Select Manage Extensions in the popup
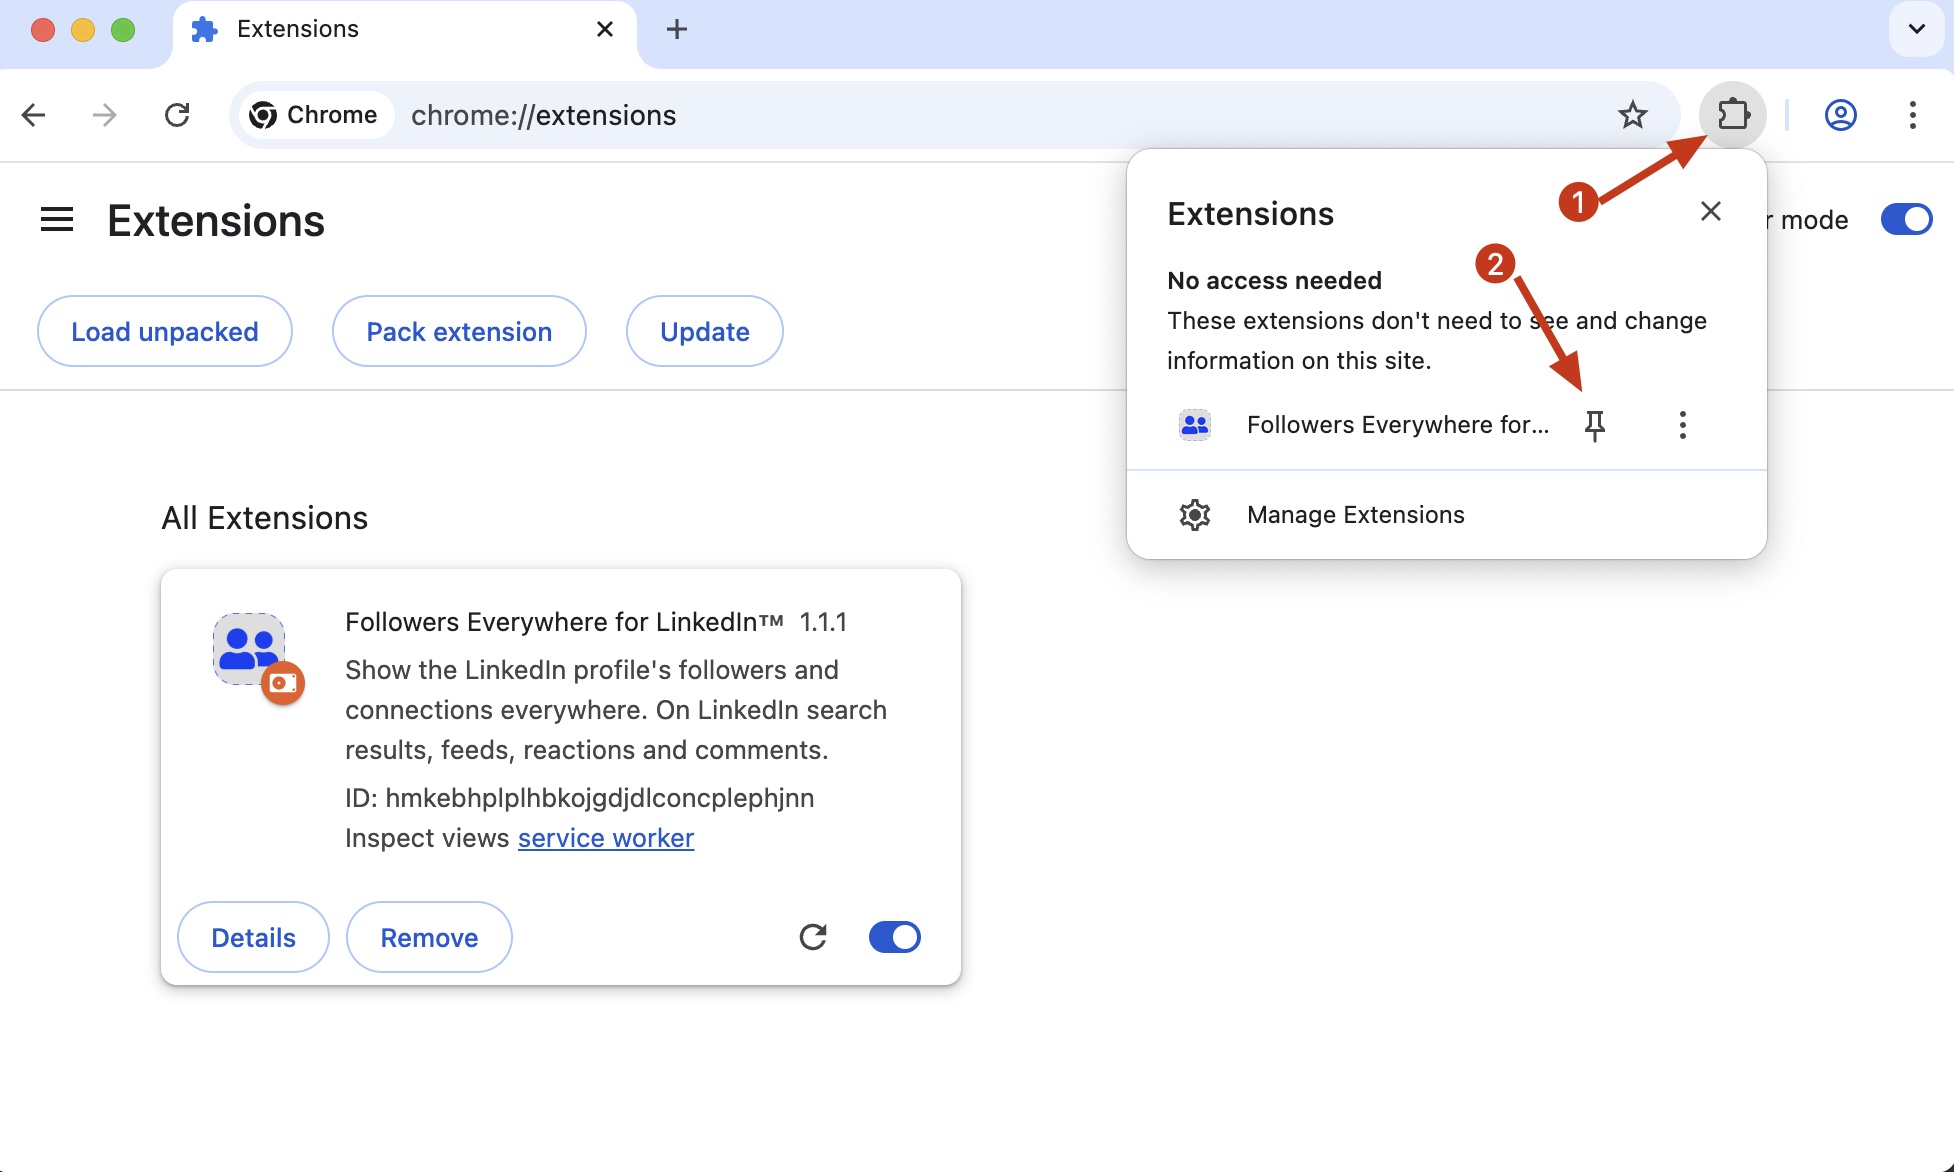1954x1172 pixels. (x=1354, y=514)
